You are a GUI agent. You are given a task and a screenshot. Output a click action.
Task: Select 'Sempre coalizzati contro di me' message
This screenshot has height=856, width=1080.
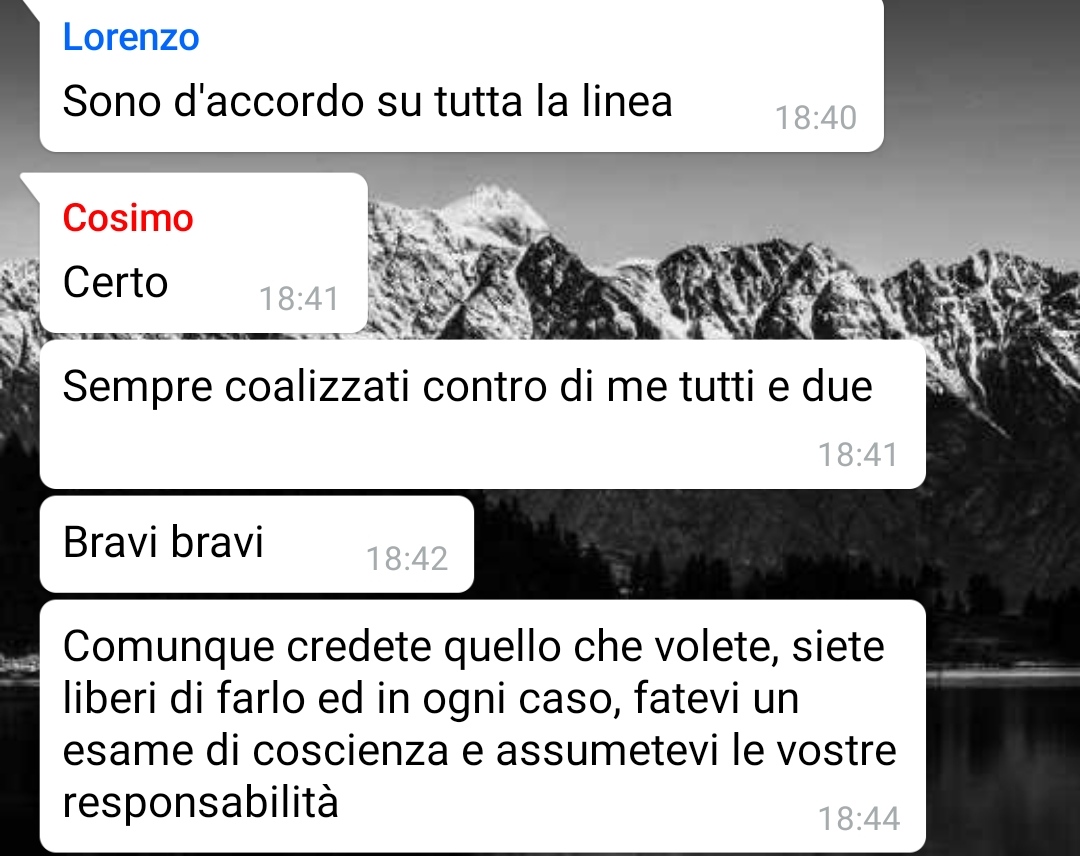[x=468, y=386]
